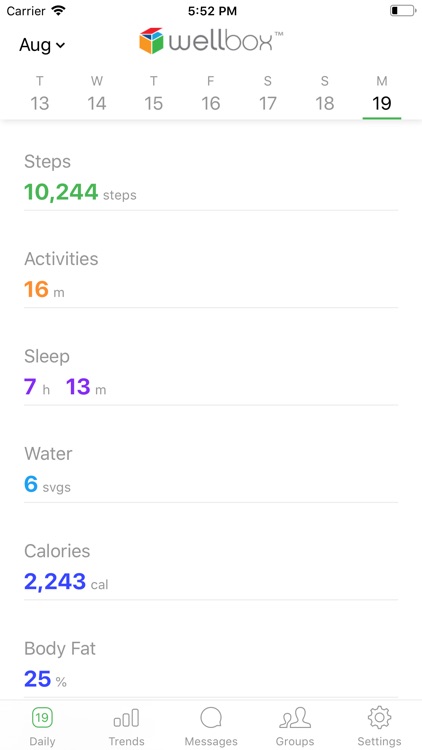The image size is (422, 750).
Task: Tap the battery indicator in status bar
Action: [x=402, y=11]
